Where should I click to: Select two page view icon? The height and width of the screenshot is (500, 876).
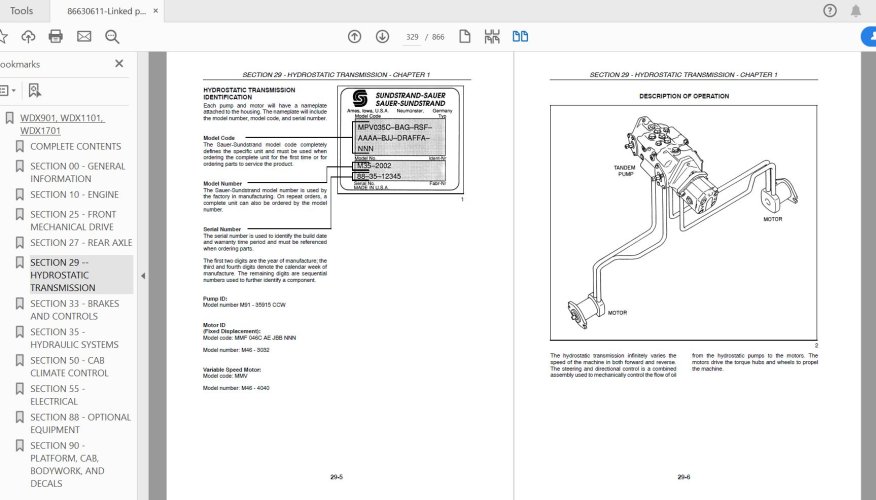click(x=520, y=37)
